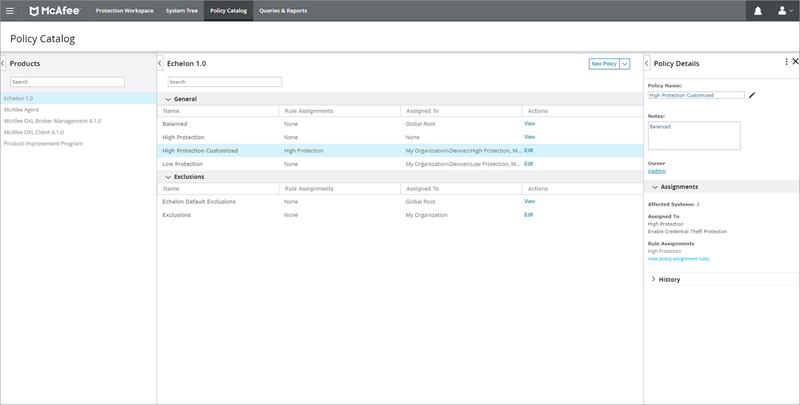Select Product Improvement Program

pos(43,143)
